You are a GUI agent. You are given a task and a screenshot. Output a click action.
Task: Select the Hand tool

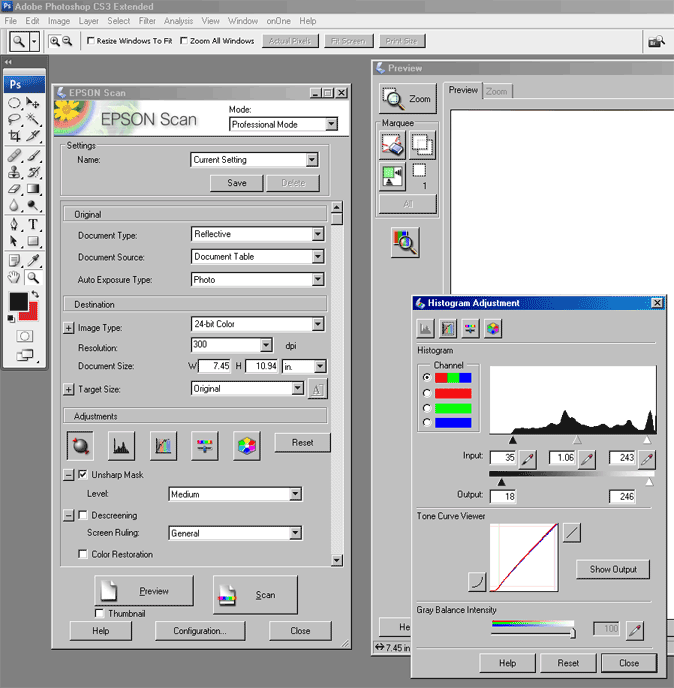(x=14, y=277)
